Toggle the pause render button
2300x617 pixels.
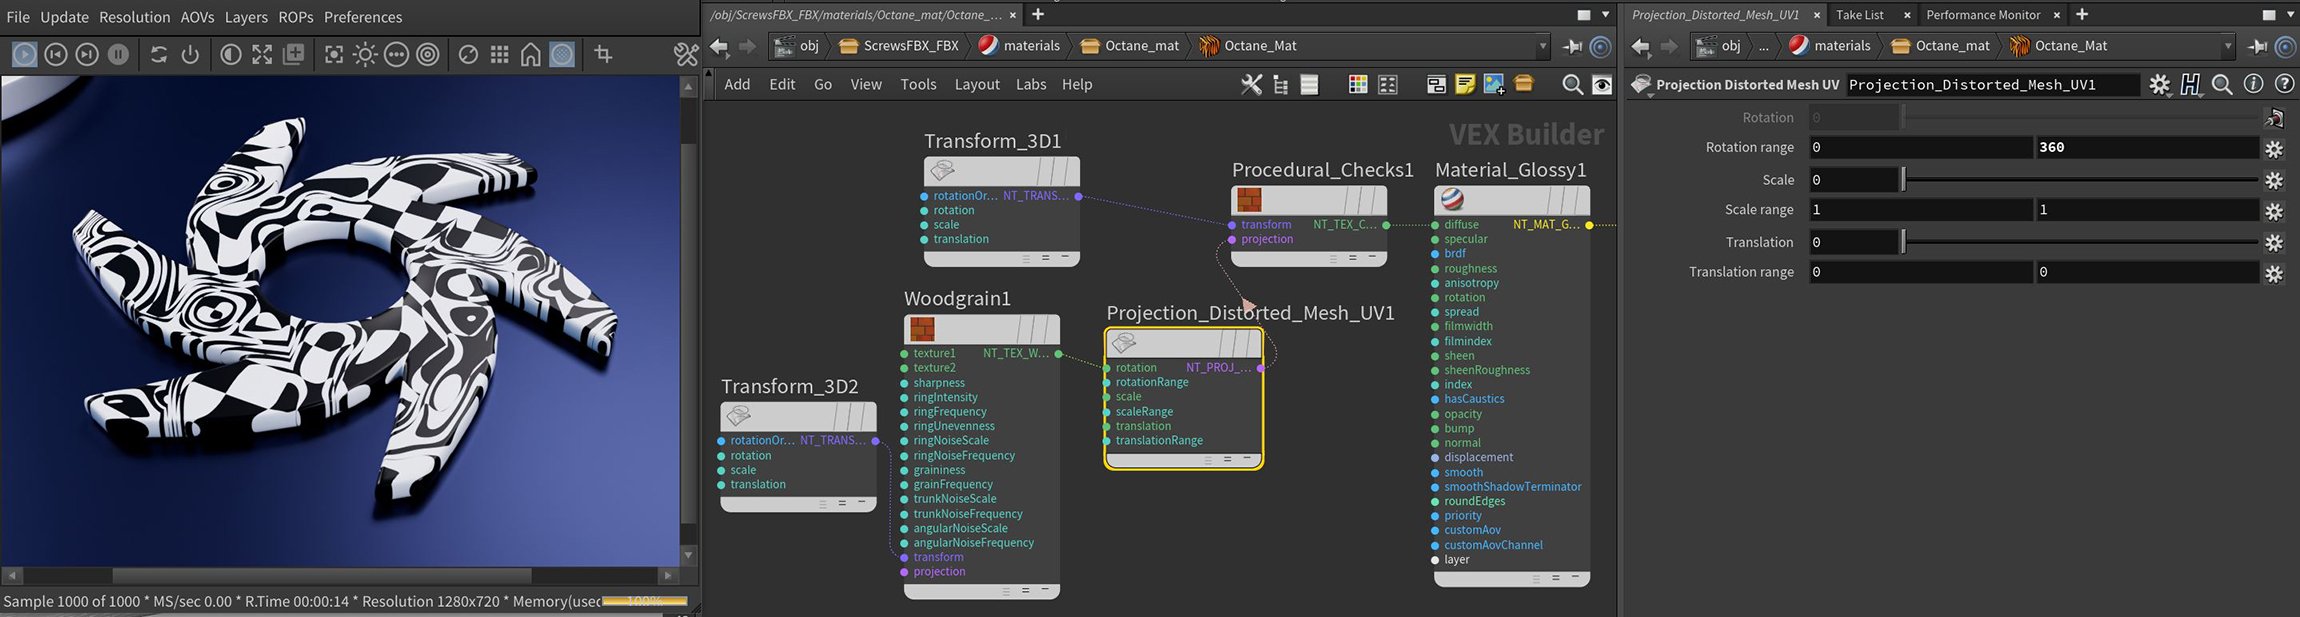(118, 54)
